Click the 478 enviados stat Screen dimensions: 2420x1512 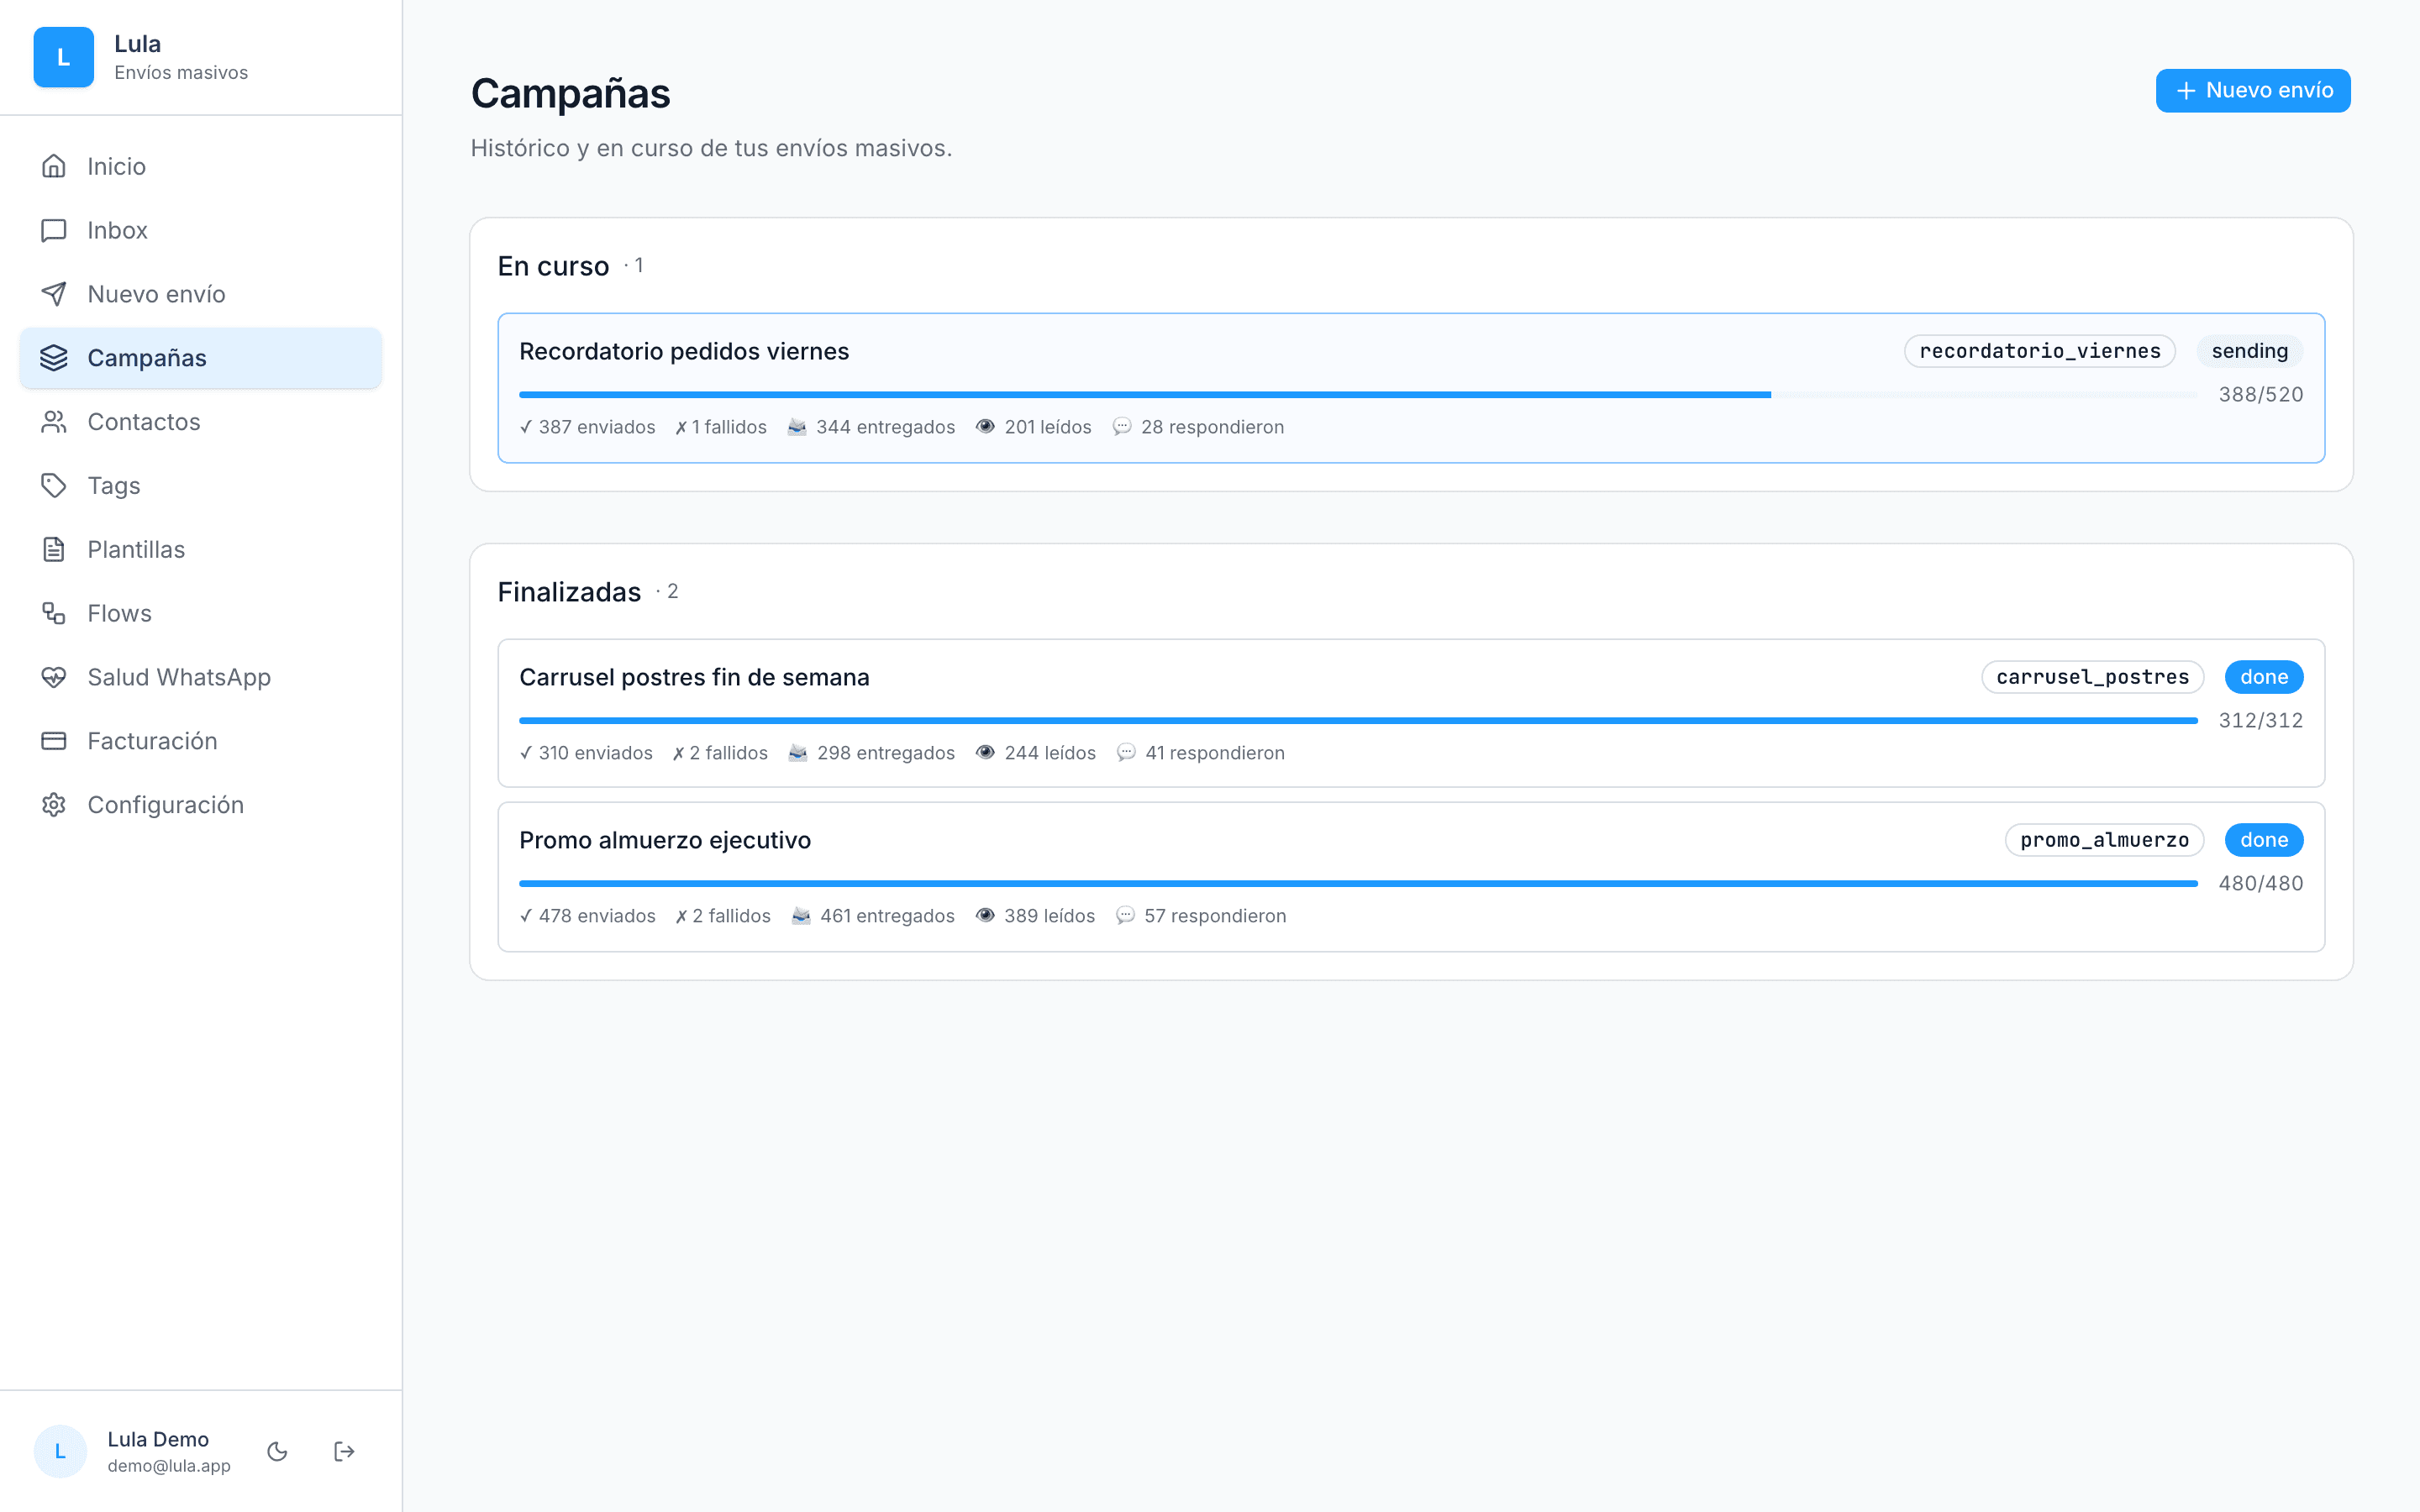[x=587, y=916]
